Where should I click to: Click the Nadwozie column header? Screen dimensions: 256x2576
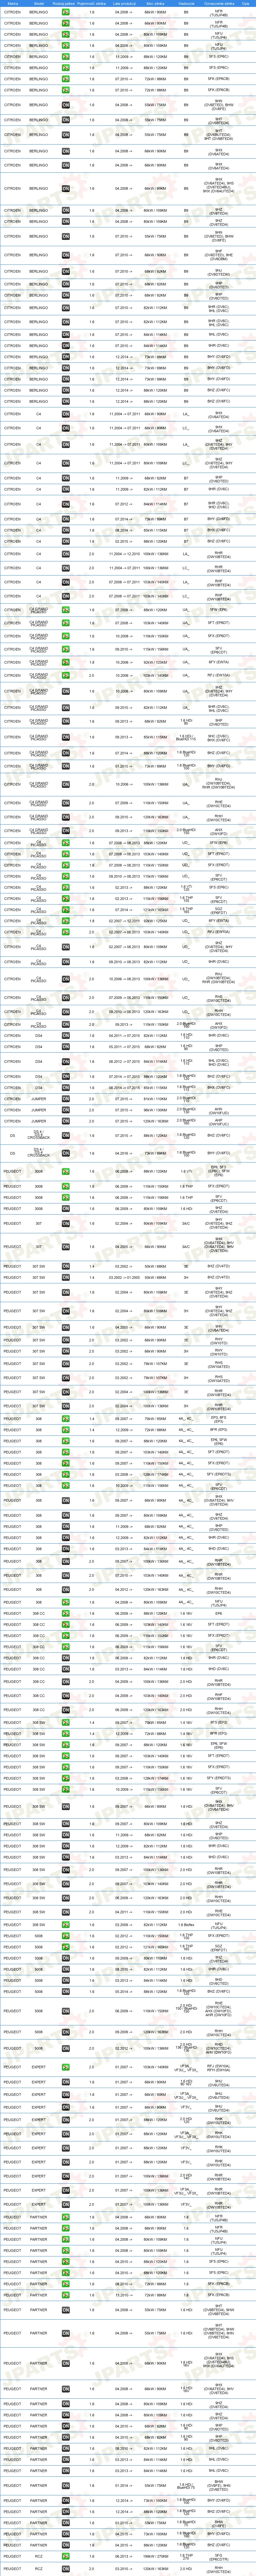click(x=186, y=4)
